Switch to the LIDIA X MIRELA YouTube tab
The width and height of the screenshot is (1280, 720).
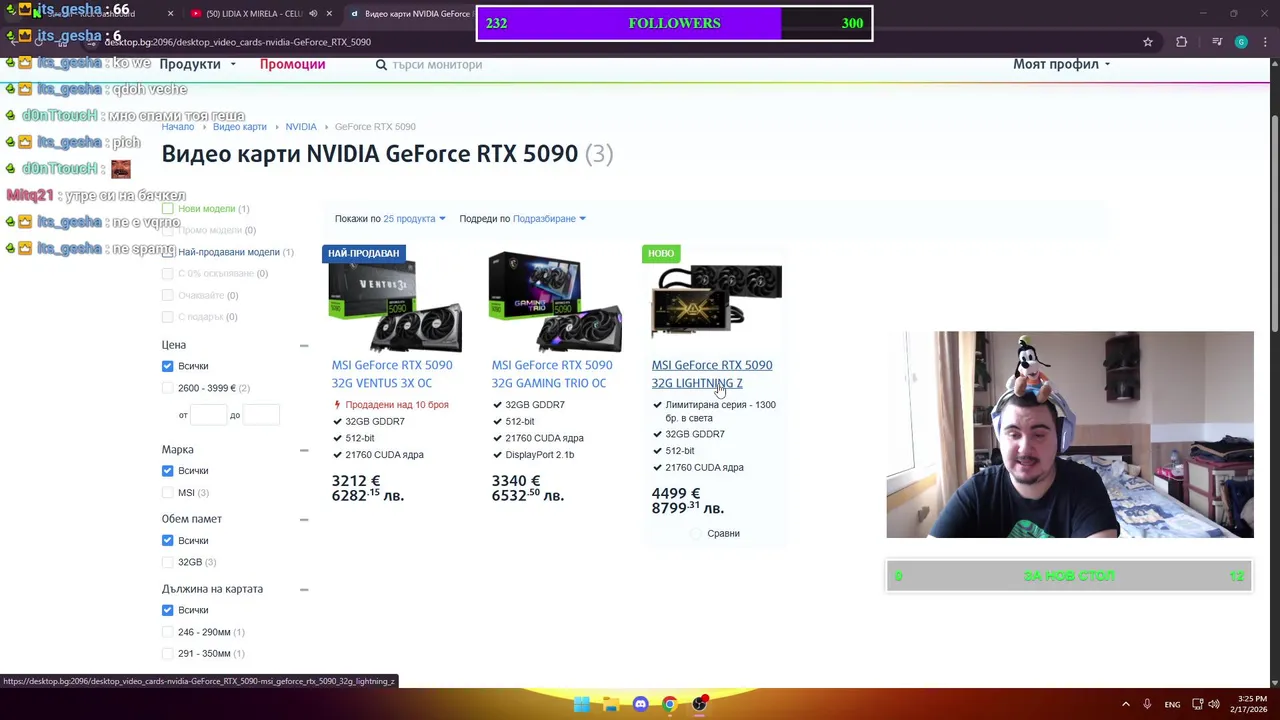[x=254, y=14]
